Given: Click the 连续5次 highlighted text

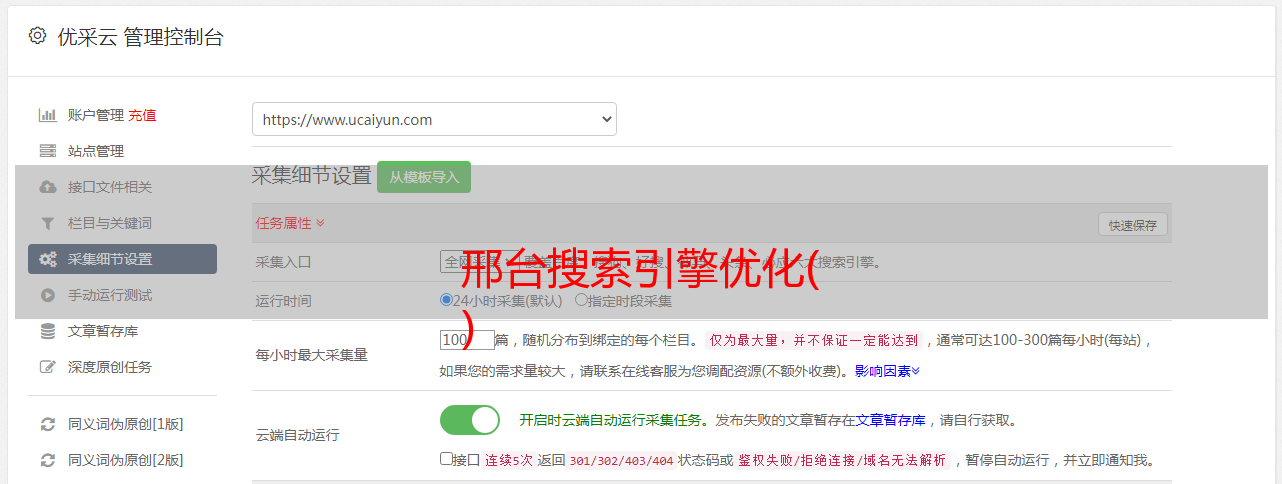Looking at the screenshot, I should (x=509, y=461).
